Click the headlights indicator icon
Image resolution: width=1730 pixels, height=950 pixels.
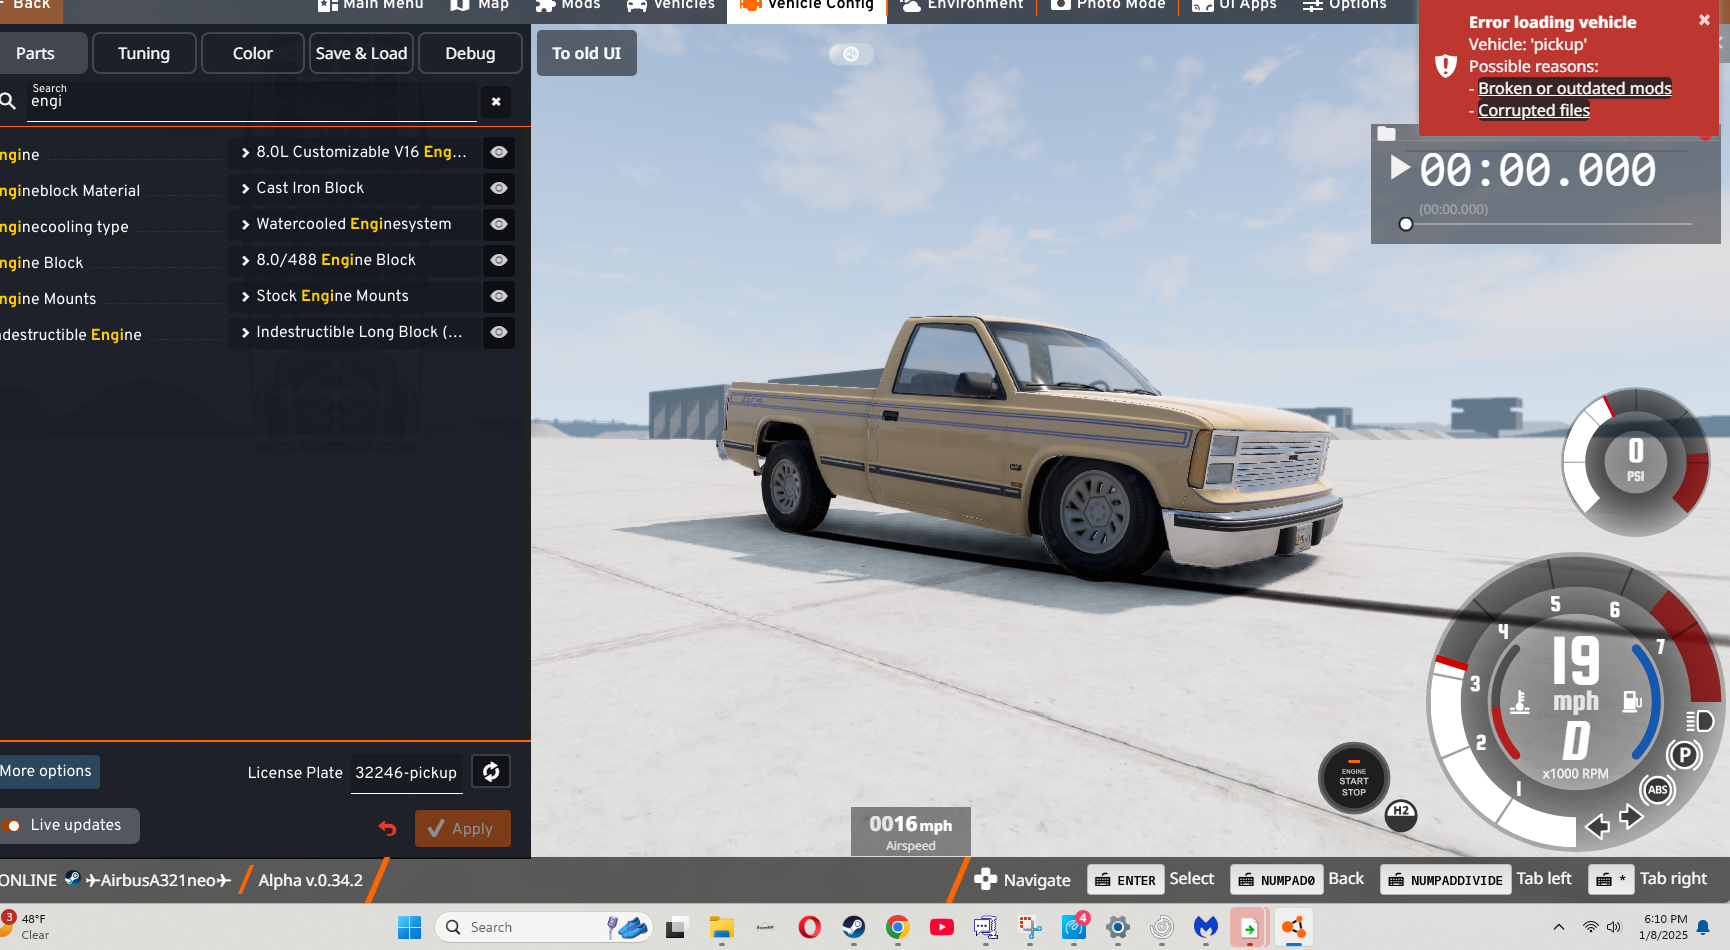click(1699, 721)
